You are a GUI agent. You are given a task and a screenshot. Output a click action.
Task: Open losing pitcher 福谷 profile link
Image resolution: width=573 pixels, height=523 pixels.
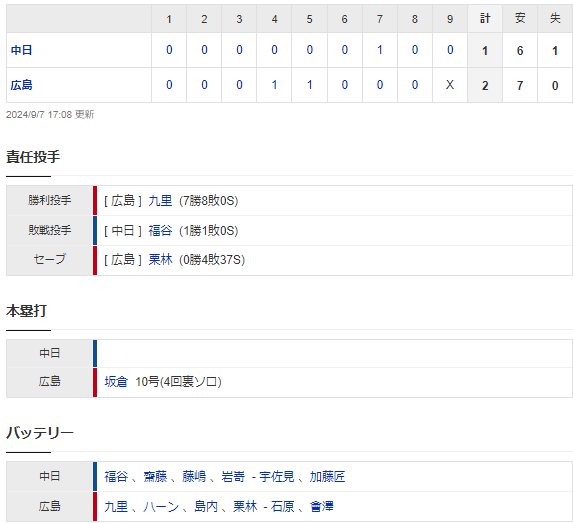tap(160, 231)
